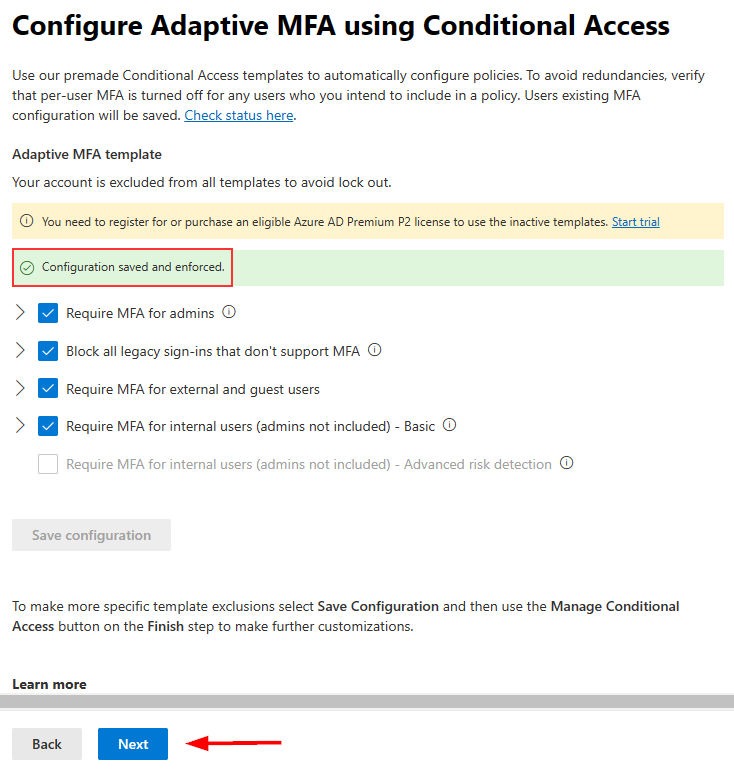
Task: Expand the Block all legacy sign-ins row
Action: pos(21,351)
